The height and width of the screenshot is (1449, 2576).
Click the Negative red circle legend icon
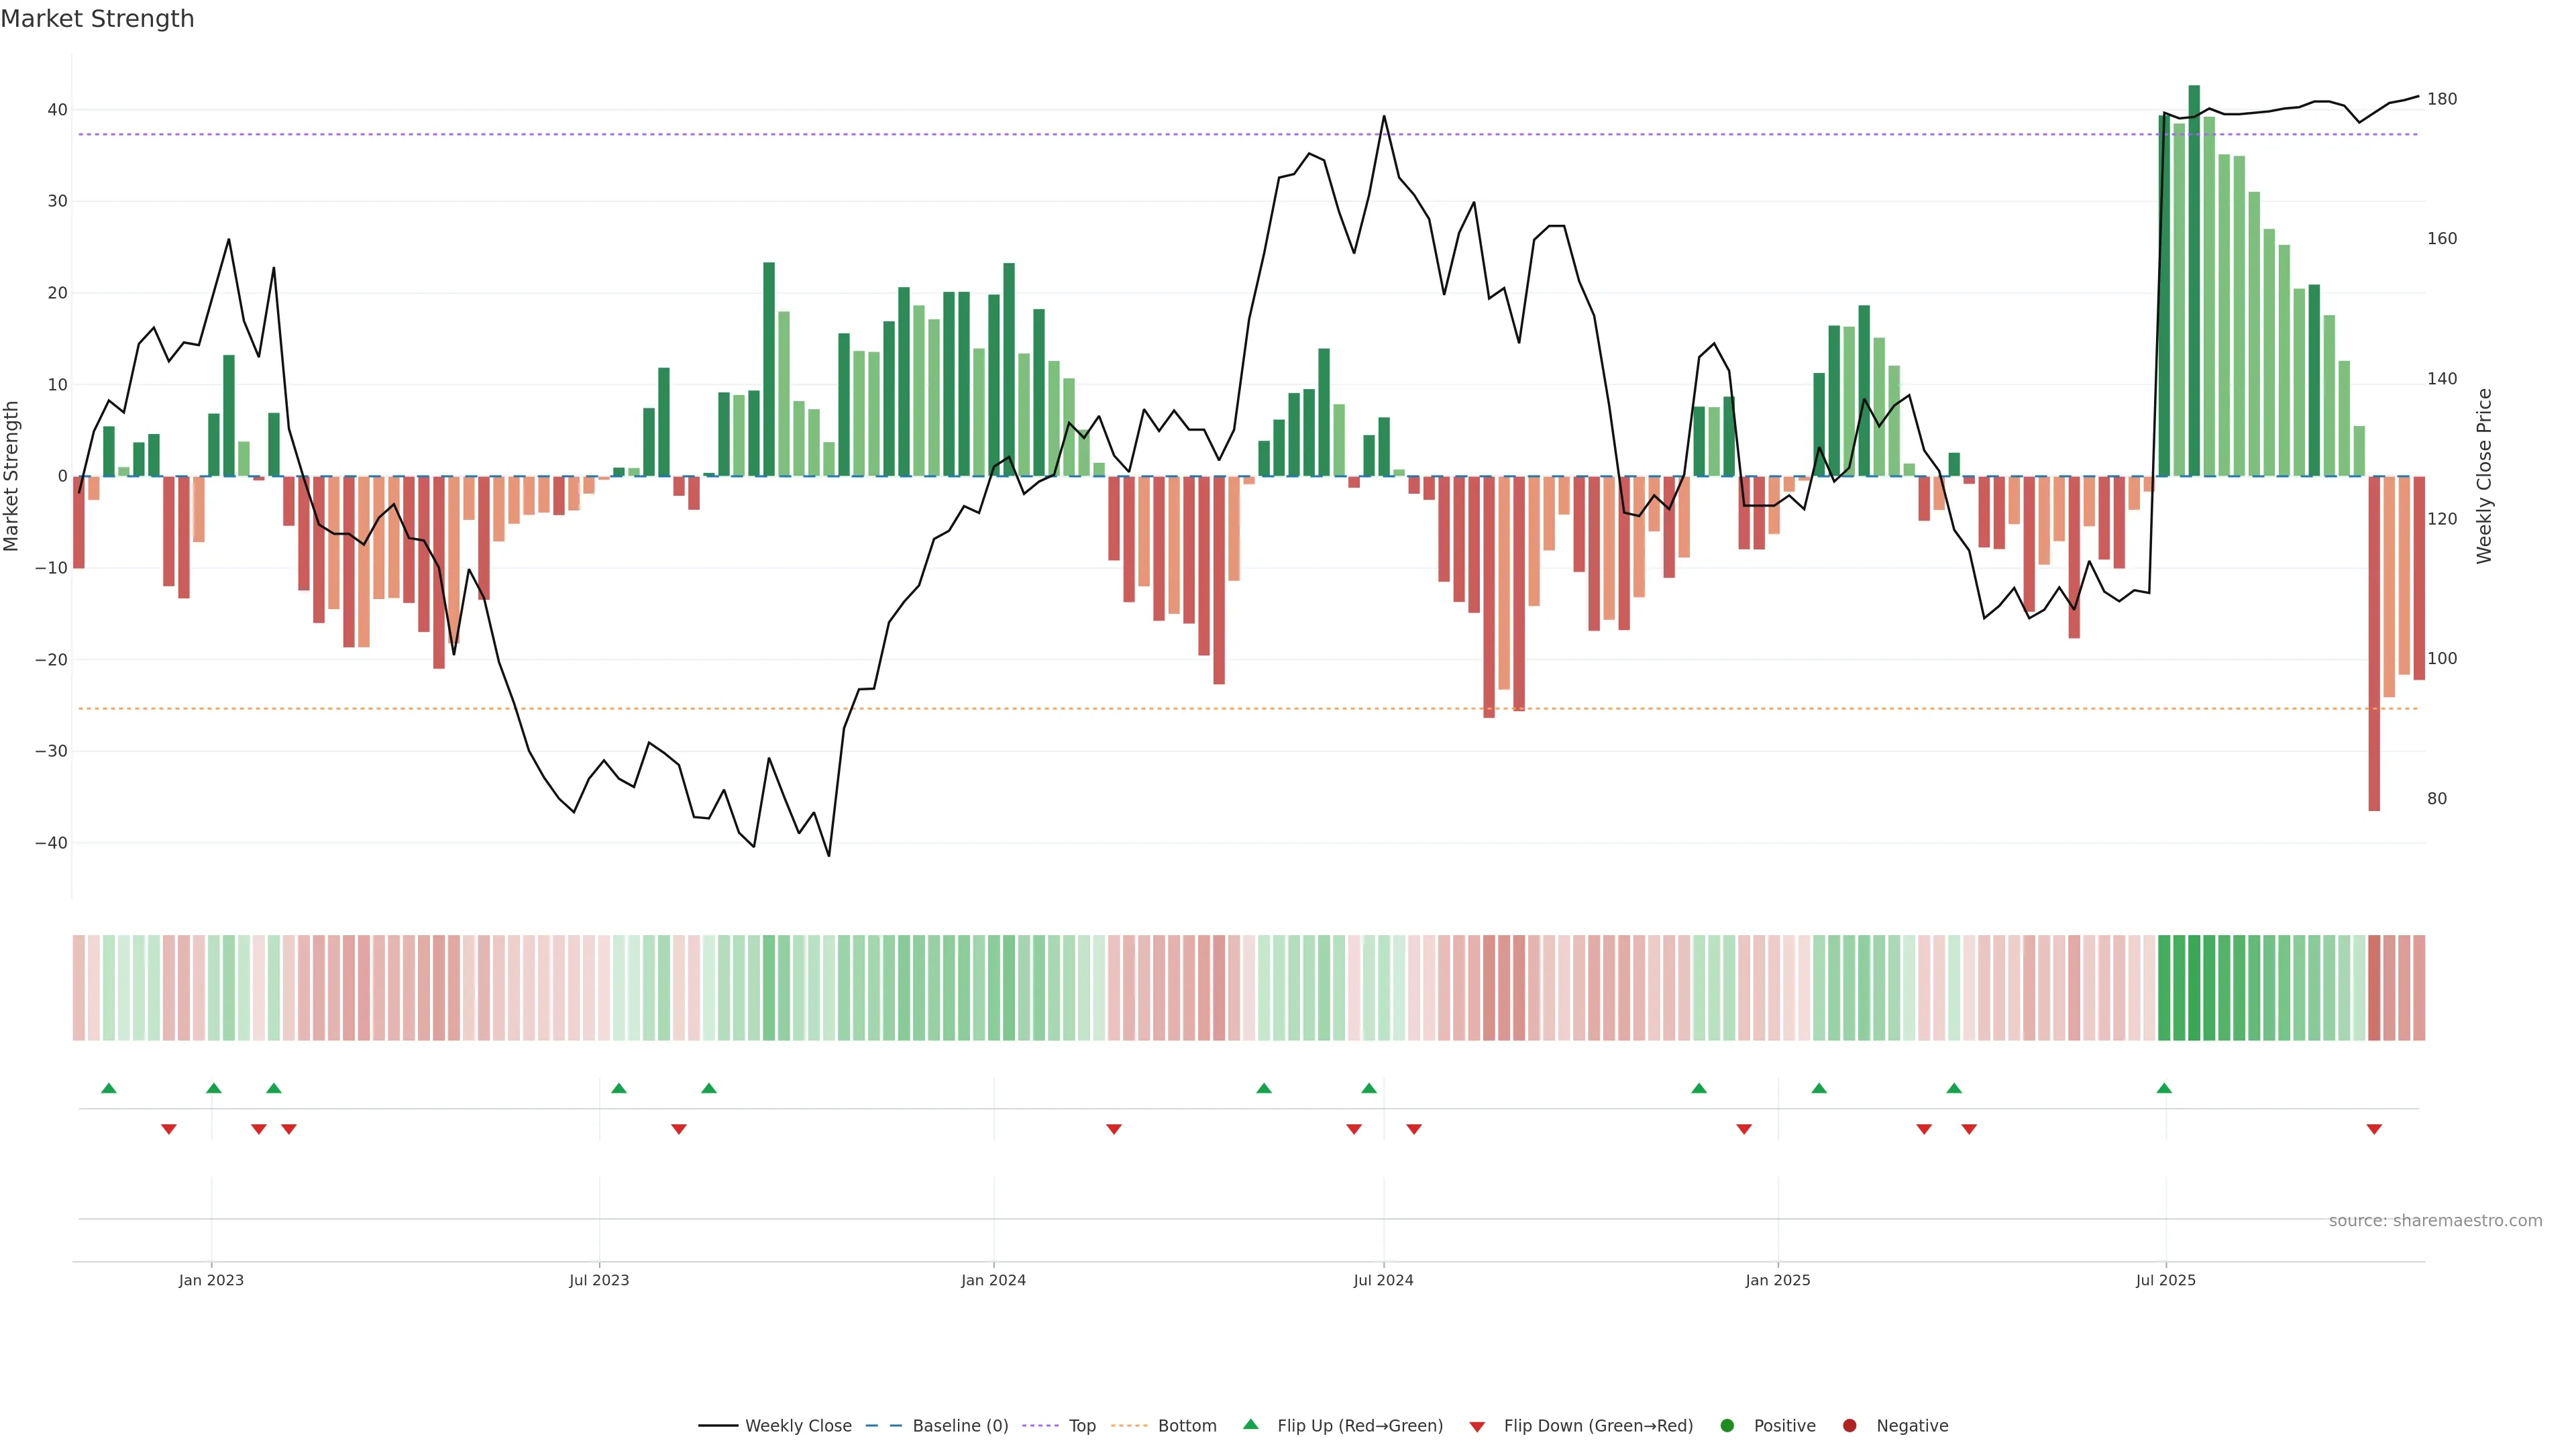coord(1849,1426)
